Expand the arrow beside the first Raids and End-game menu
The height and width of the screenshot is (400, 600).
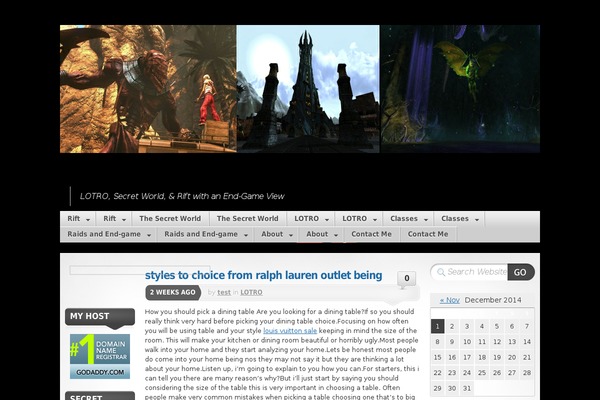[149, 235]
